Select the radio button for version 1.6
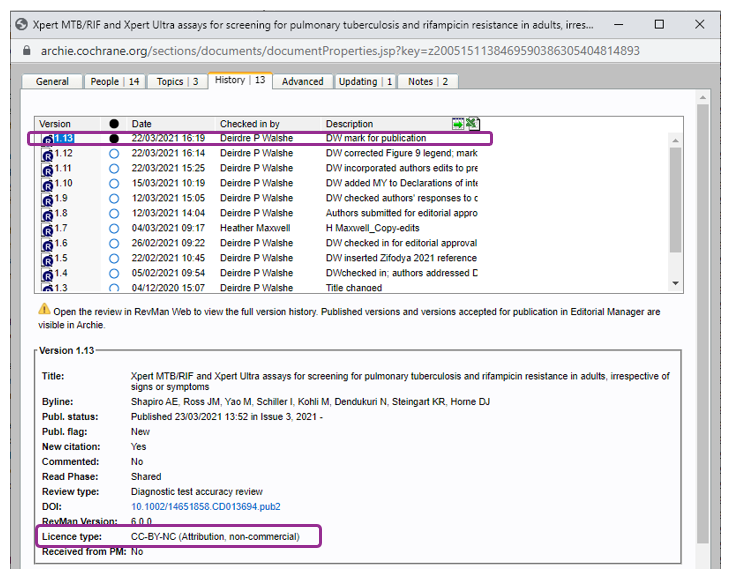Screen dimensions: 730x580 [114, 244]
